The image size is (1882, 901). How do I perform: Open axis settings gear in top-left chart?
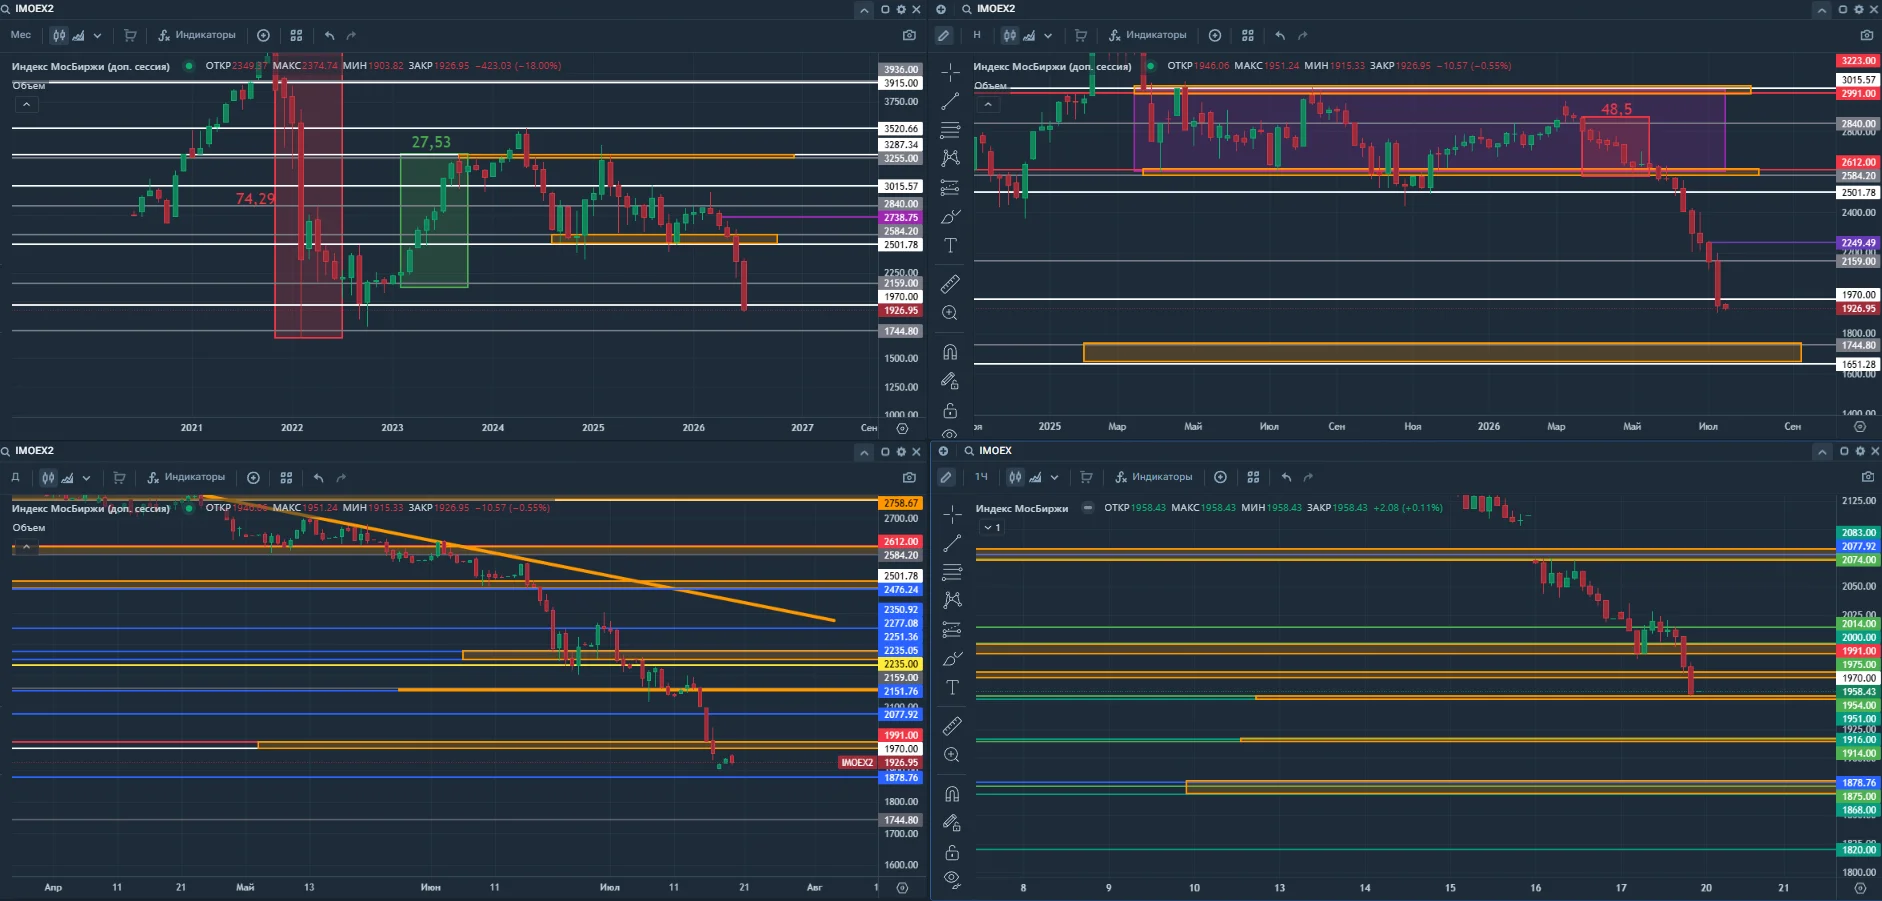coord(902,428)
